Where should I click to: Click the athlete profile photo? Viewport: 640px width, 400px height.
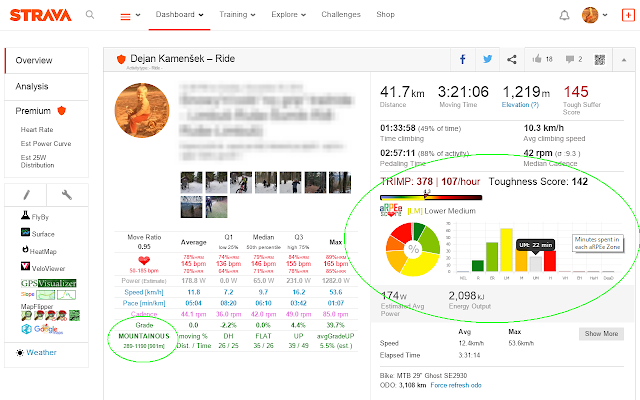pyautogui.click(x=142, y=110)
